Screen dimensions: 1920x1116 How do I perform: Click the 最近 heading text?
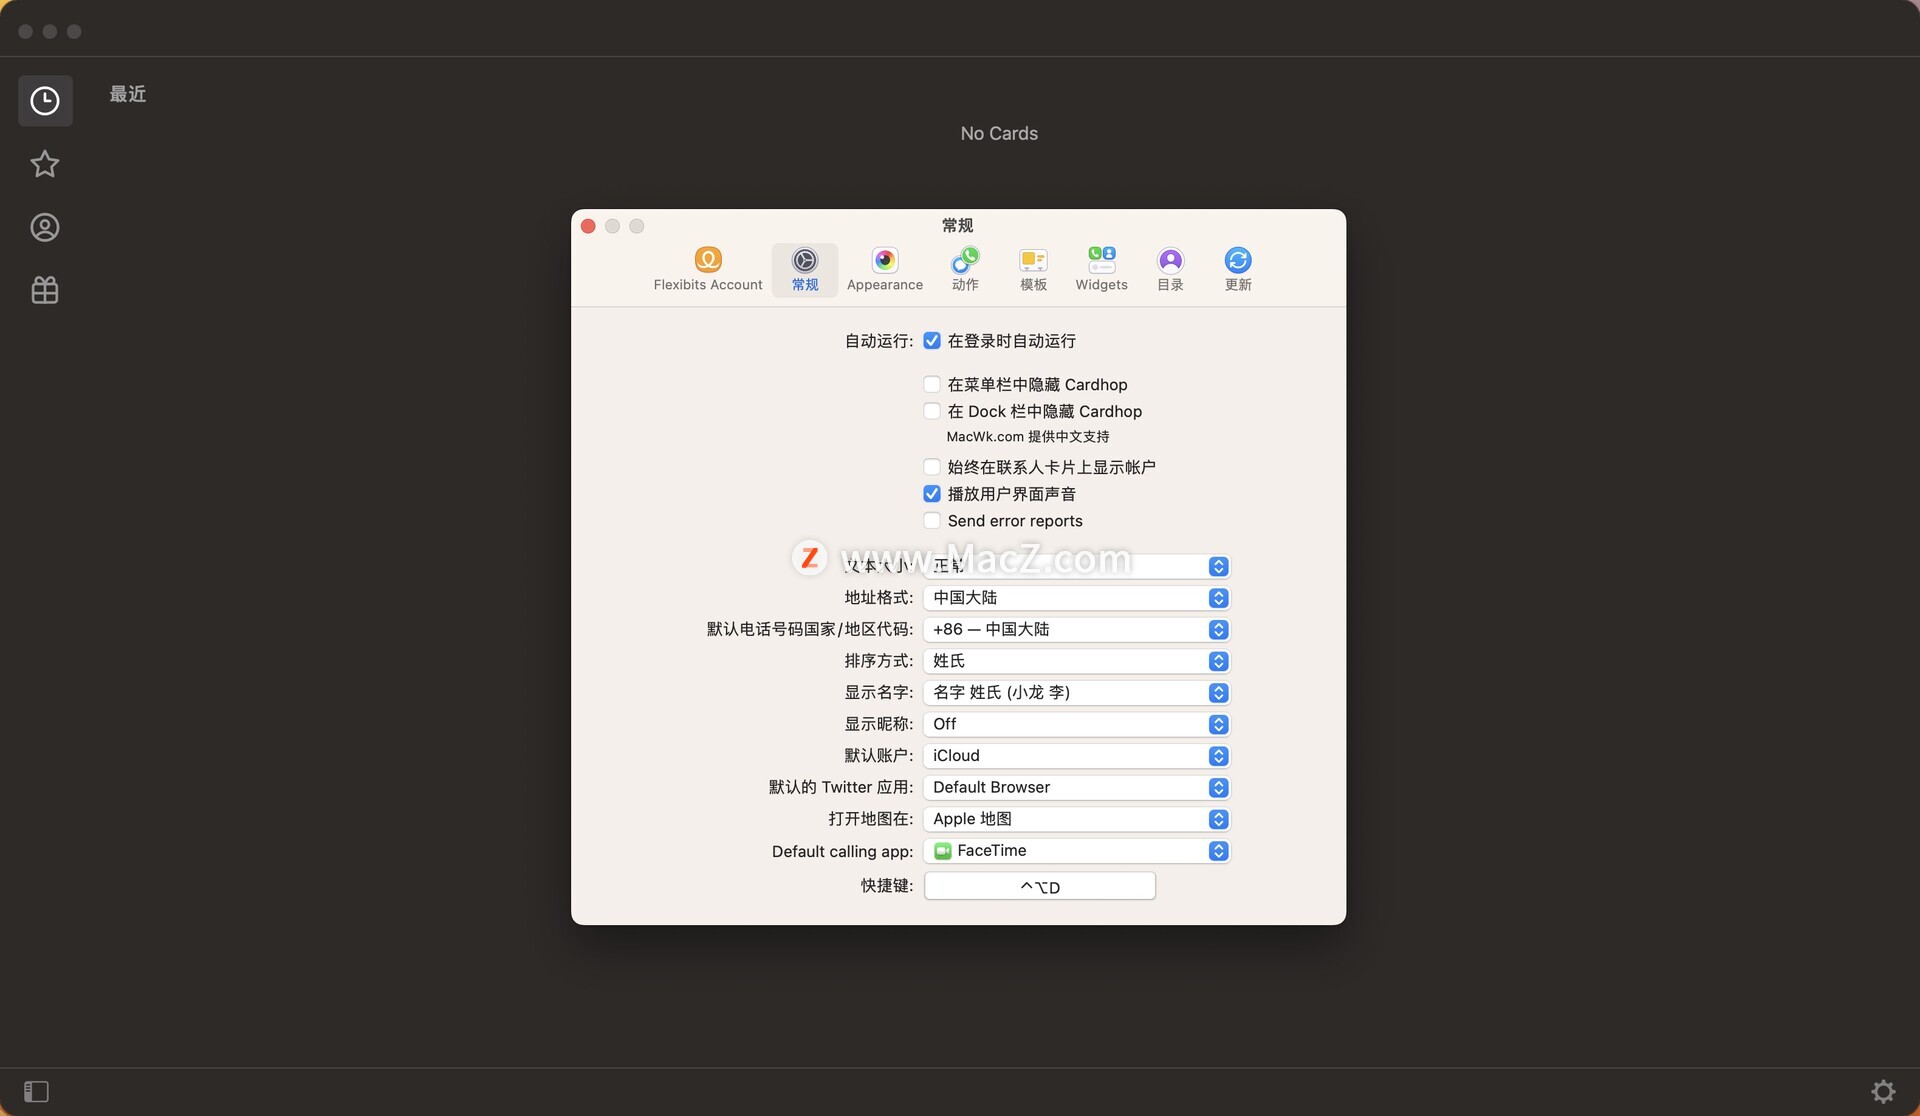128,94
